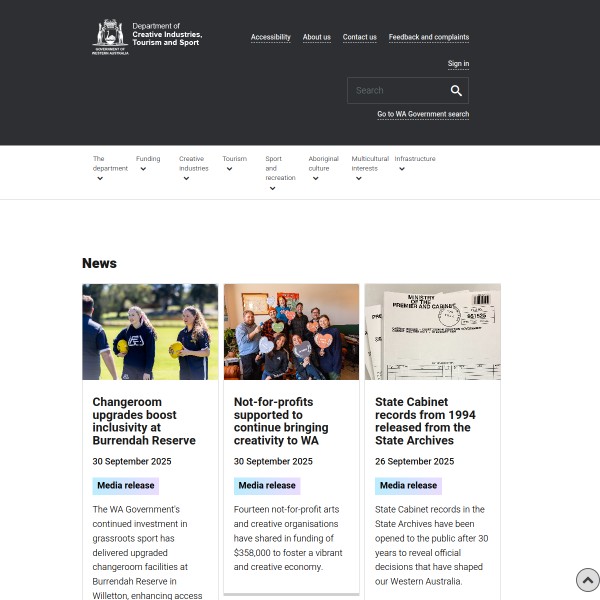Open the Changeroom upgrades news thumbnail

pos(150,331)
